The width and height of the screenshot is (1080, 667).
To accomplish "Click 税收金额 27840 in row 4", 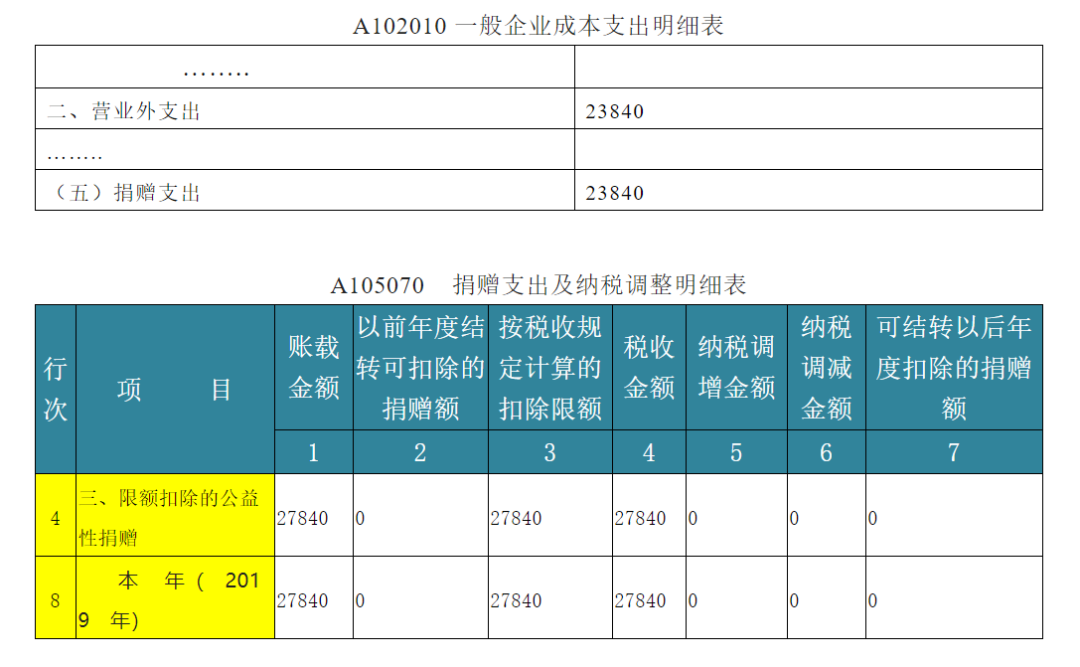I will 640,518.
